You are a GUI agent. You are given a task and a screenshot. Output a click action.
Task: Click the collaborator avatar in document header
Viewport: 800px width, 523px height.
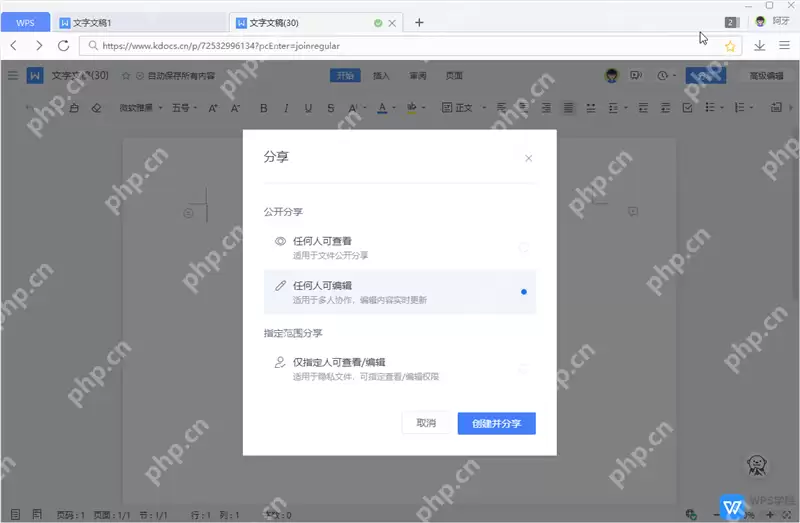611,76
